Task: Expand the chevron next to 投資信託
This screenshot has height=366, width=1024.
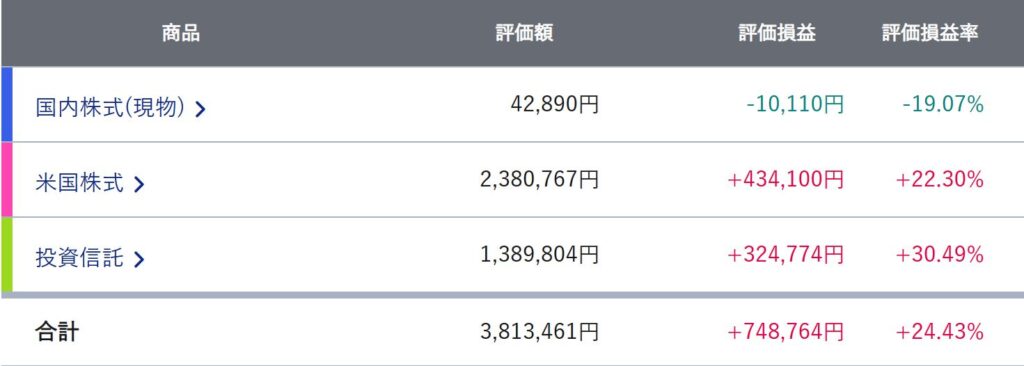Action: pyautogui.click(x=138, y=259)
